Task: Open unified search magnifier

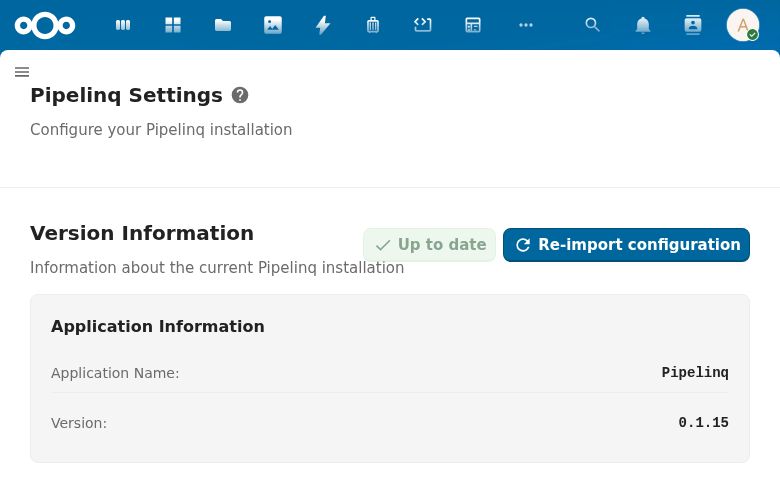Action: [592, 25]
